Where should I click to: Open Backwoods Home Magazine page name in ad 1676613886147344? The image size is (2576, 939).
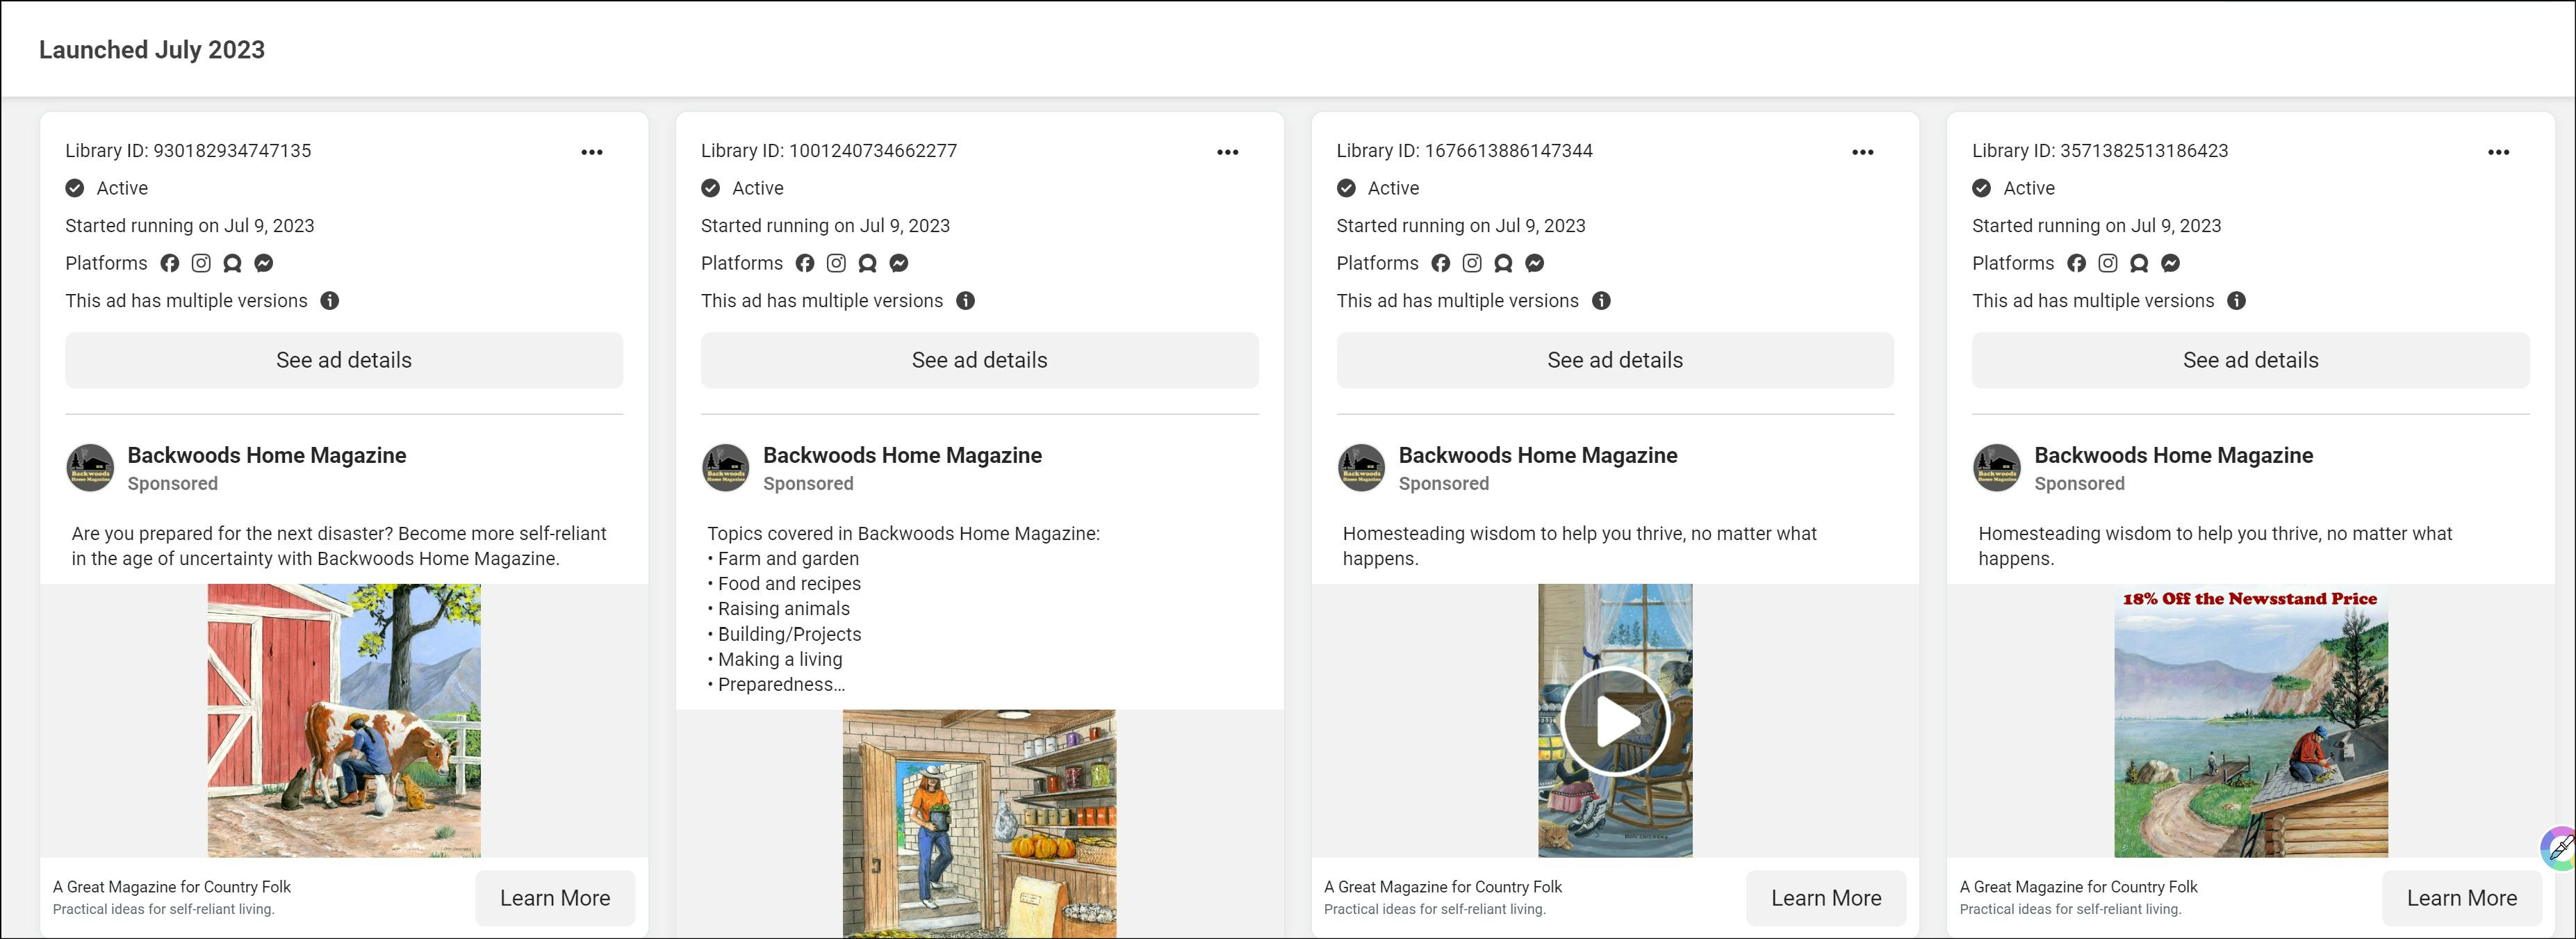(1538, 455)
